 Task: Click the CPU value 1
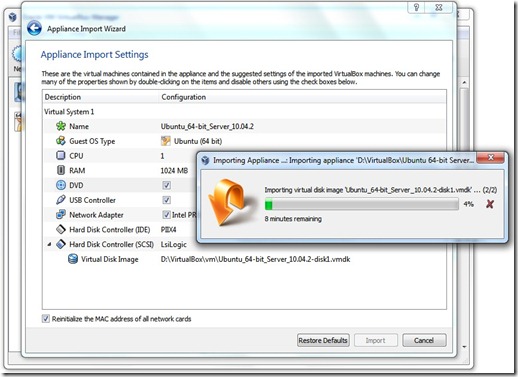click(x=162, y=156)
